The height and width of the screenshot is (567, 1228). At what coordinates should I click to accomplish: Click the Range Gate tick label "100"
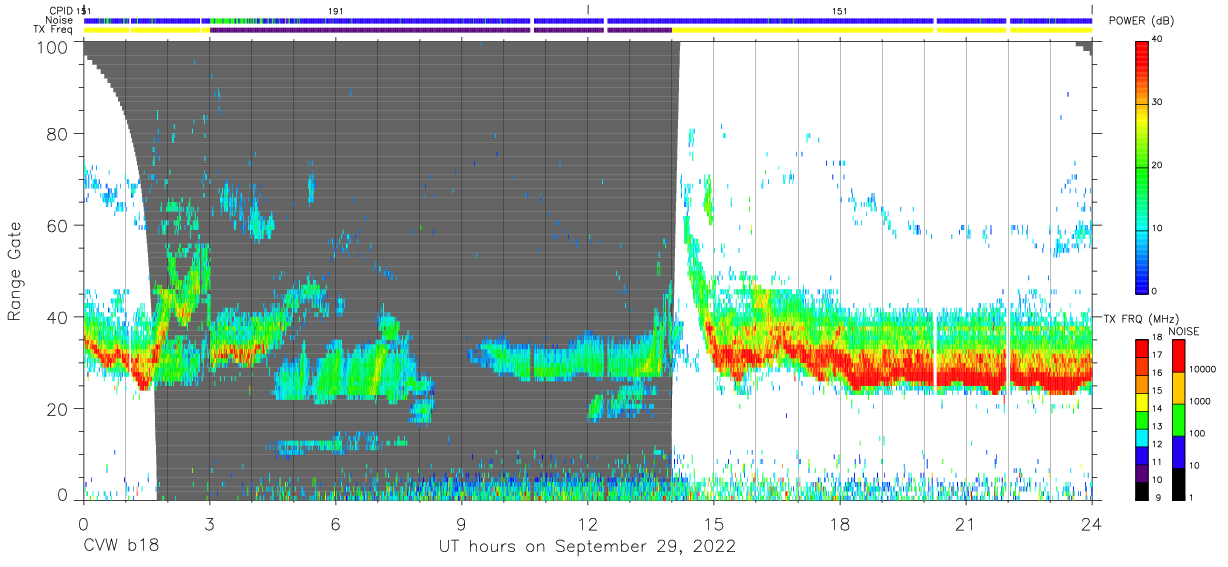52,46
